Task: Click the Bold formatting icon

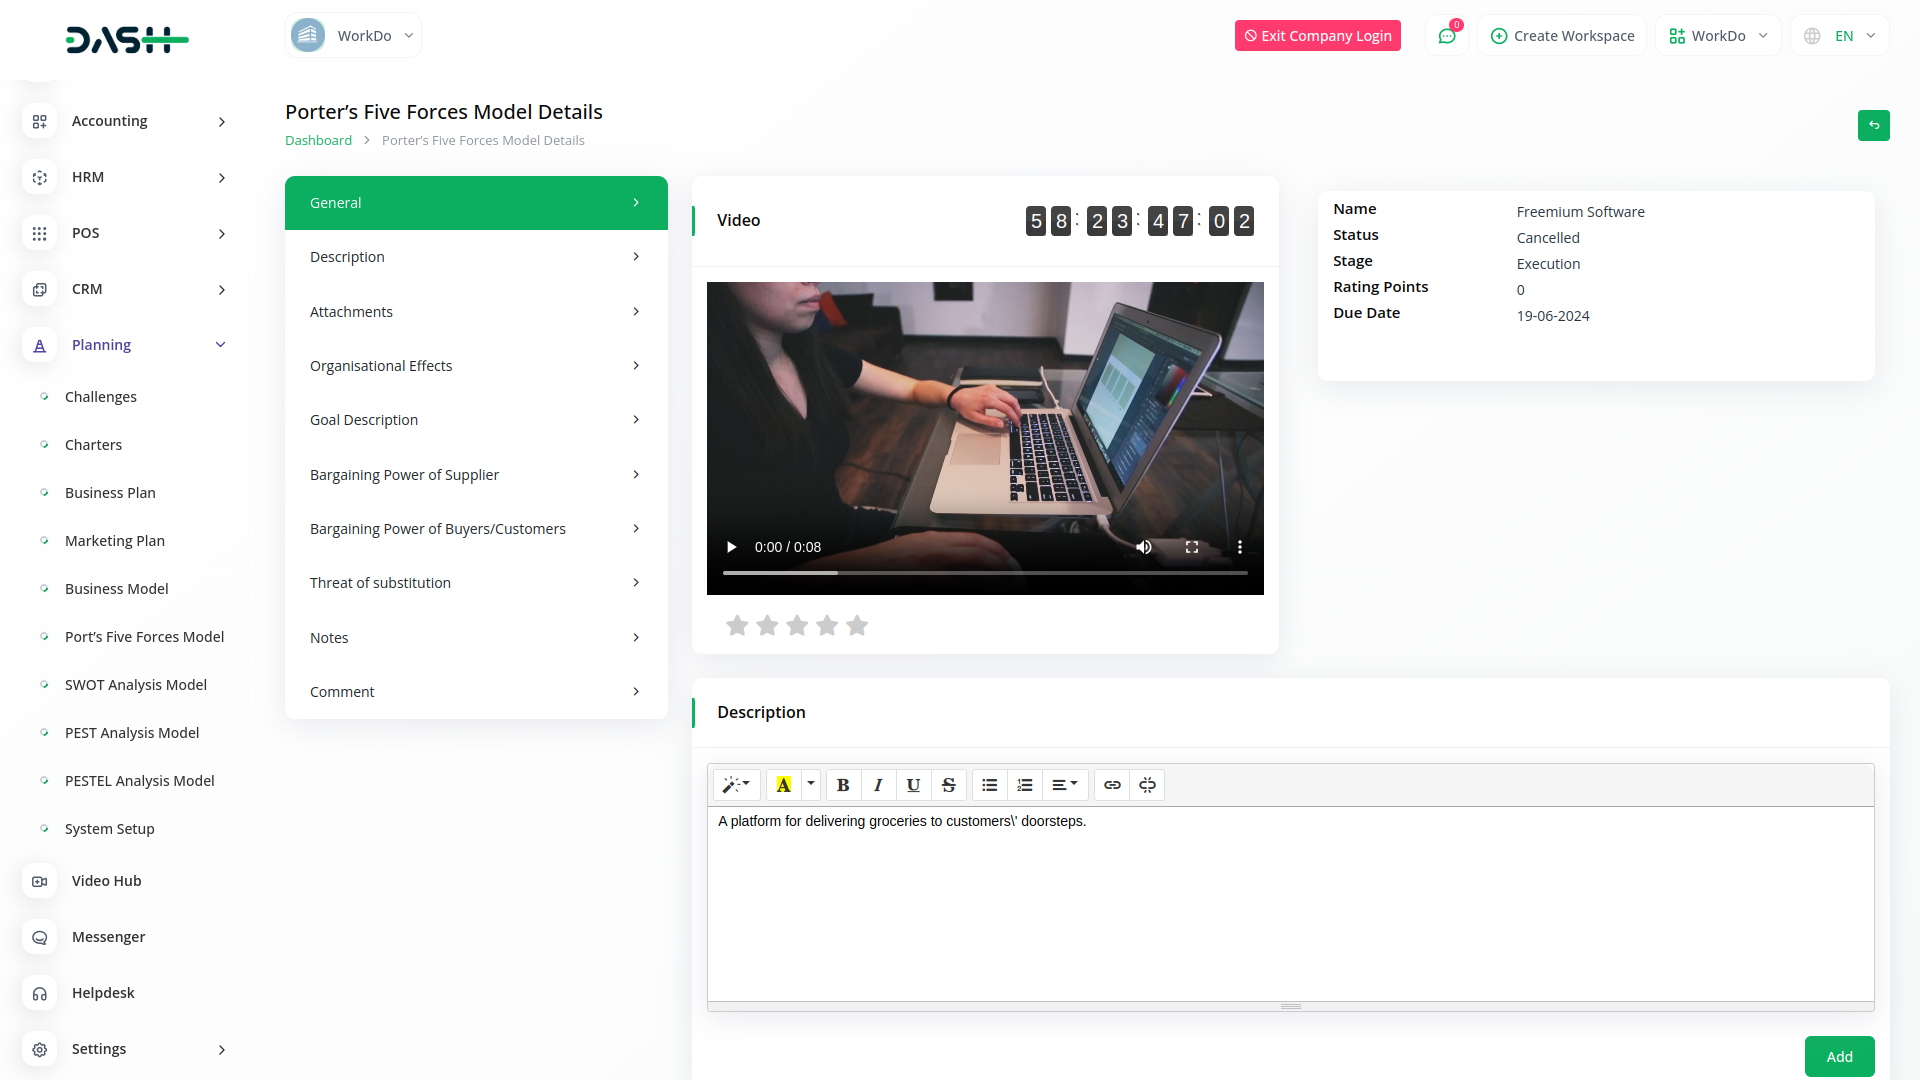Action: pyautogui.click(x=843, y=785)
